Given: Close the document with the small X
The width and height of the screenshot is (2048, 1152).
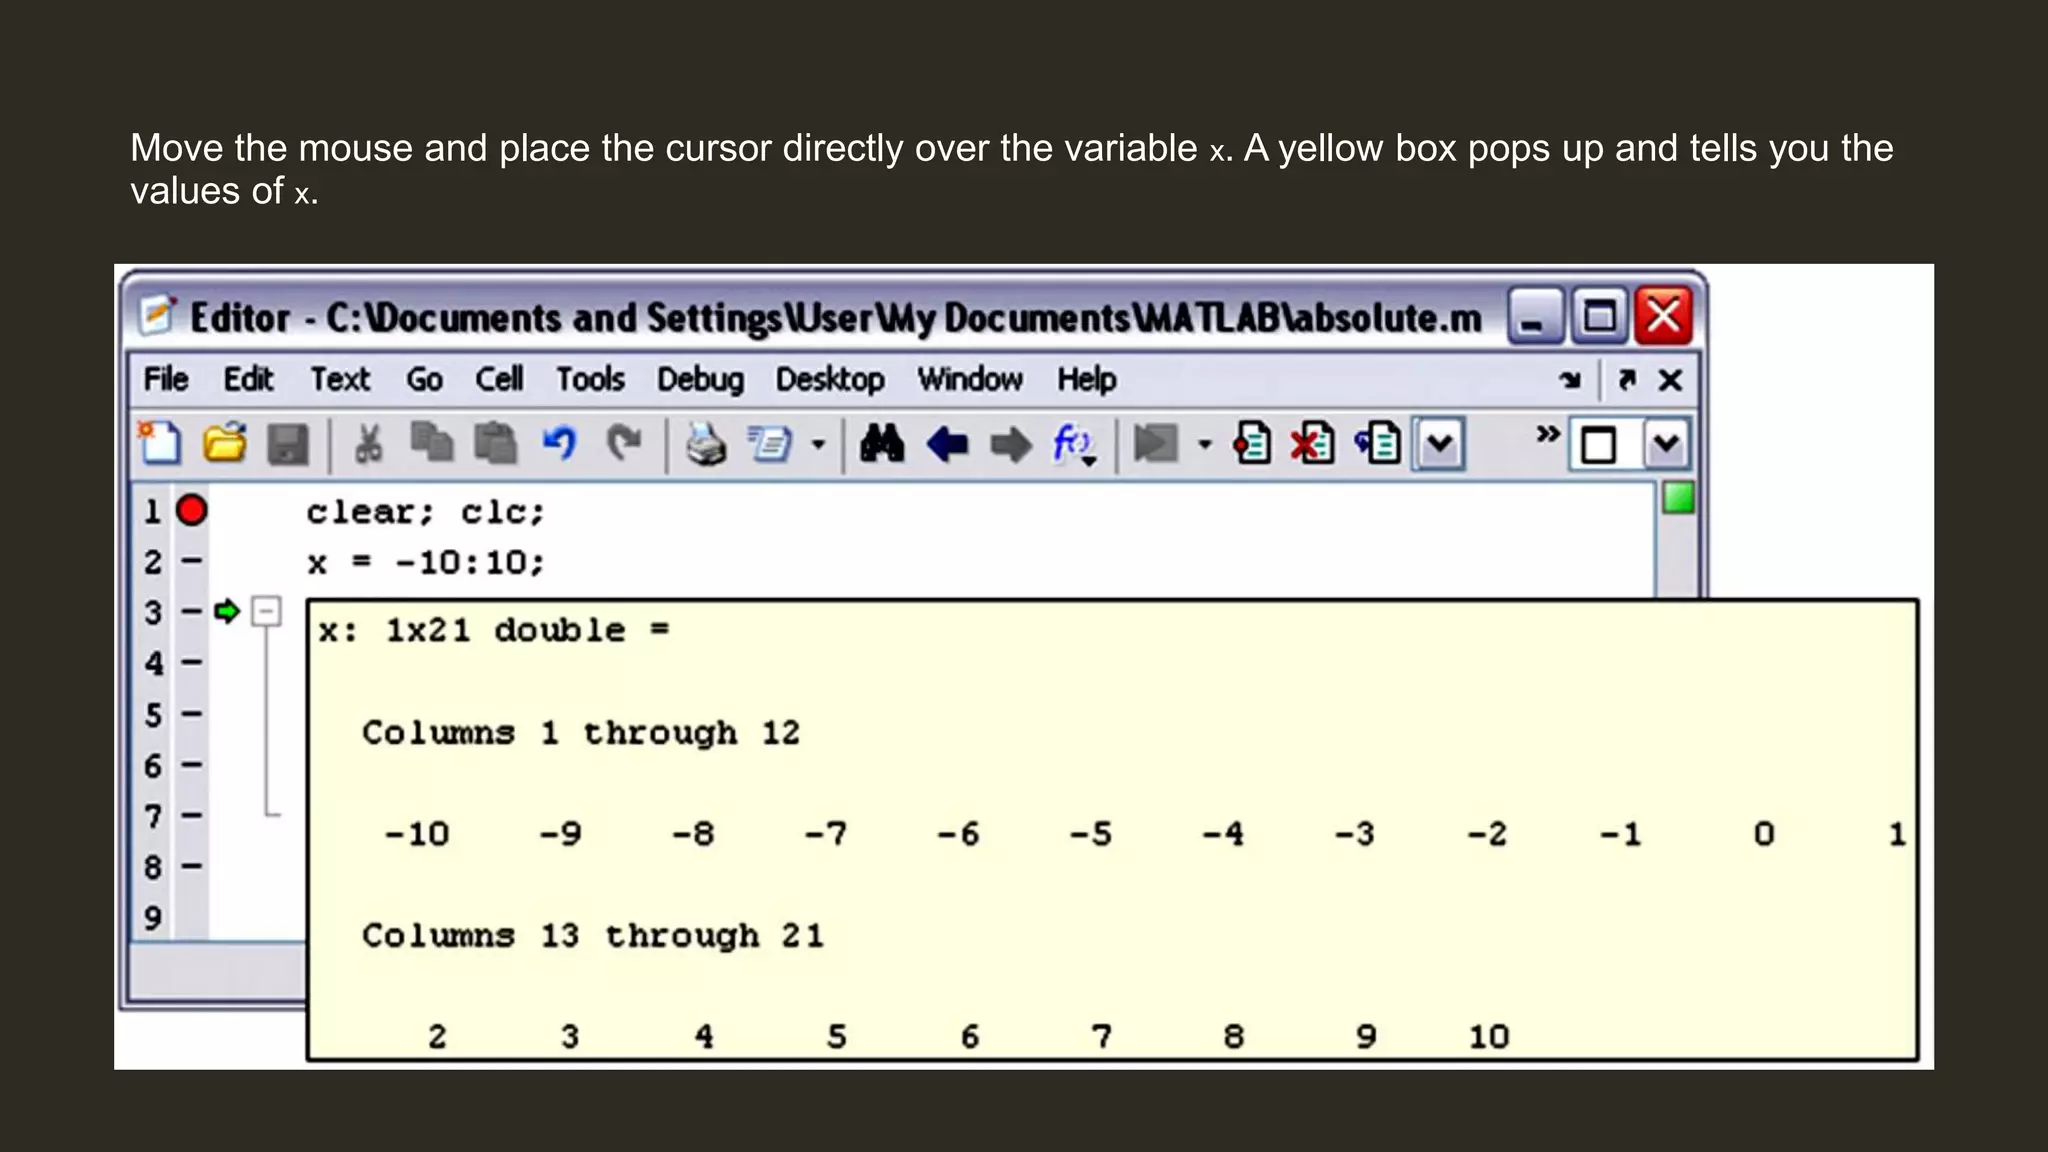Looking at the screenshot, I should pyautogui.click(x=1670, y=380).
